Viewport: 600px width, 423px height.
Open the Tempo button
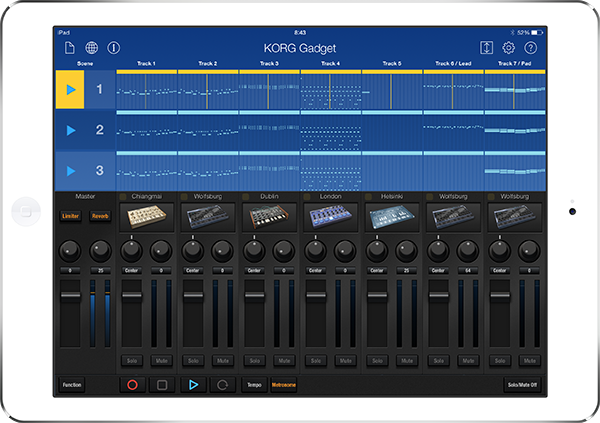click(x=254, y=385)
